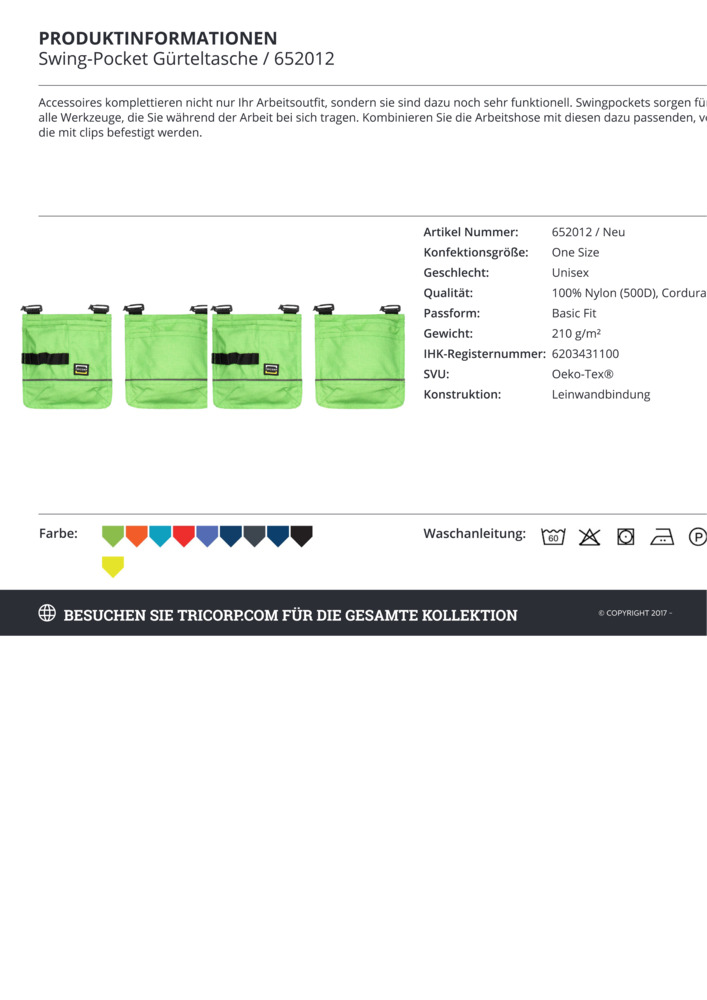Click the ironing symbol

point(662,537)
